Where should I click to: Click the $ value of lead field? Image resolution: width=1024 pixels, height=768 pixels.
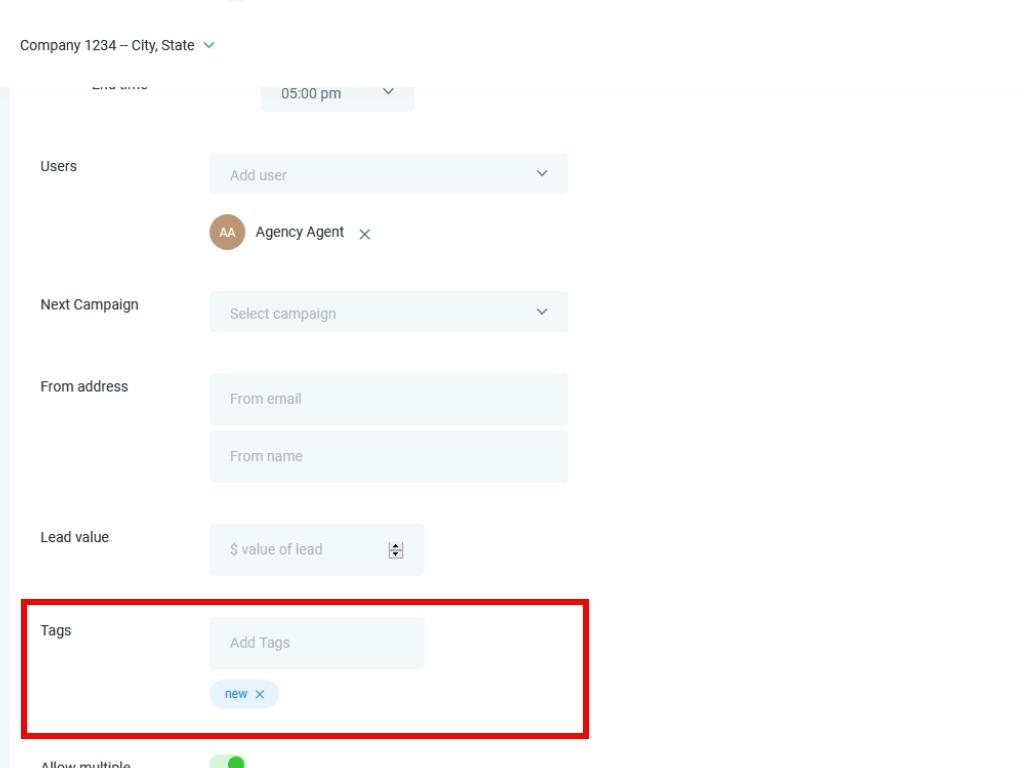(317, 550)
